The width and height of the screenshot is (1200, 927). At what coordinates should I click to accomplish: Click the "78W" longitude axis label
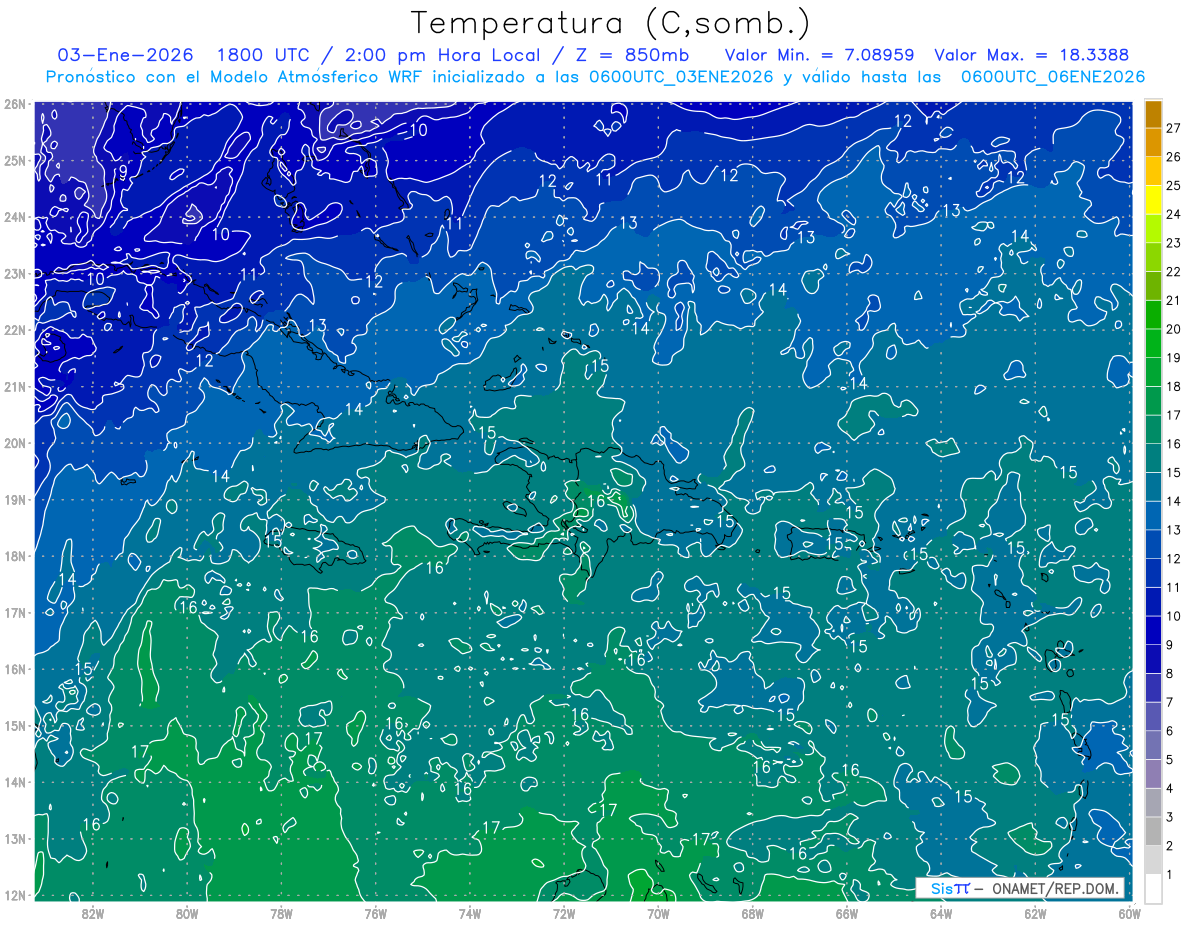point(281,914)
